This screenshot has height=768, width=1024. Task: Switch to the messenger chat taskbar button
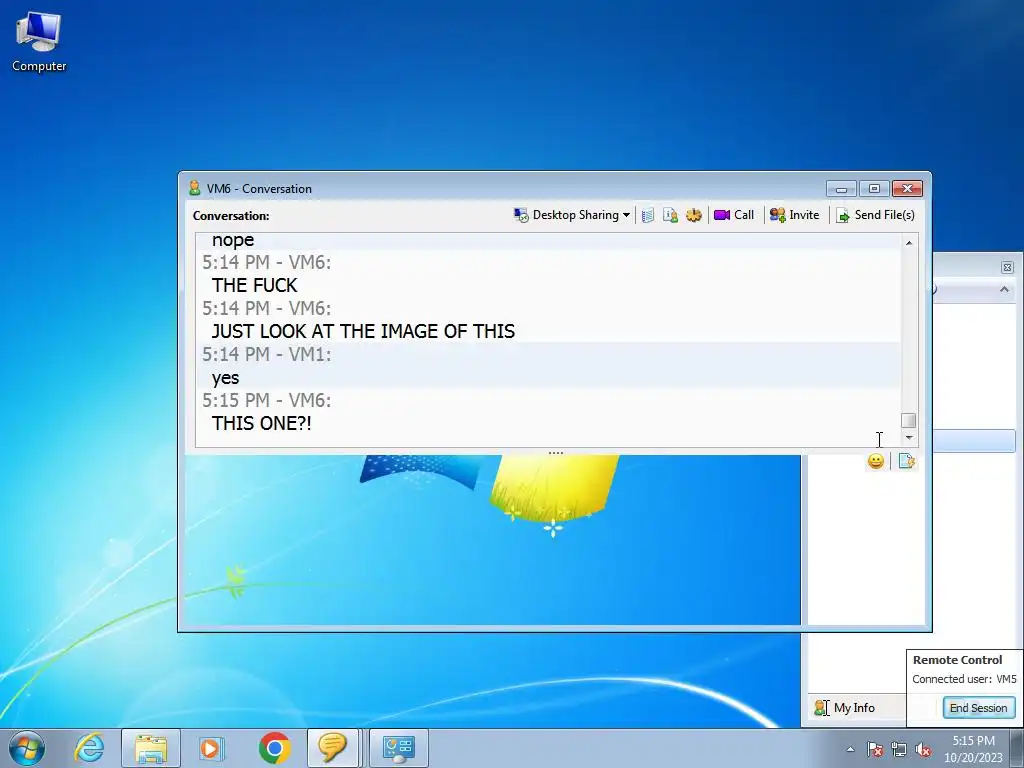click(332, 748)
